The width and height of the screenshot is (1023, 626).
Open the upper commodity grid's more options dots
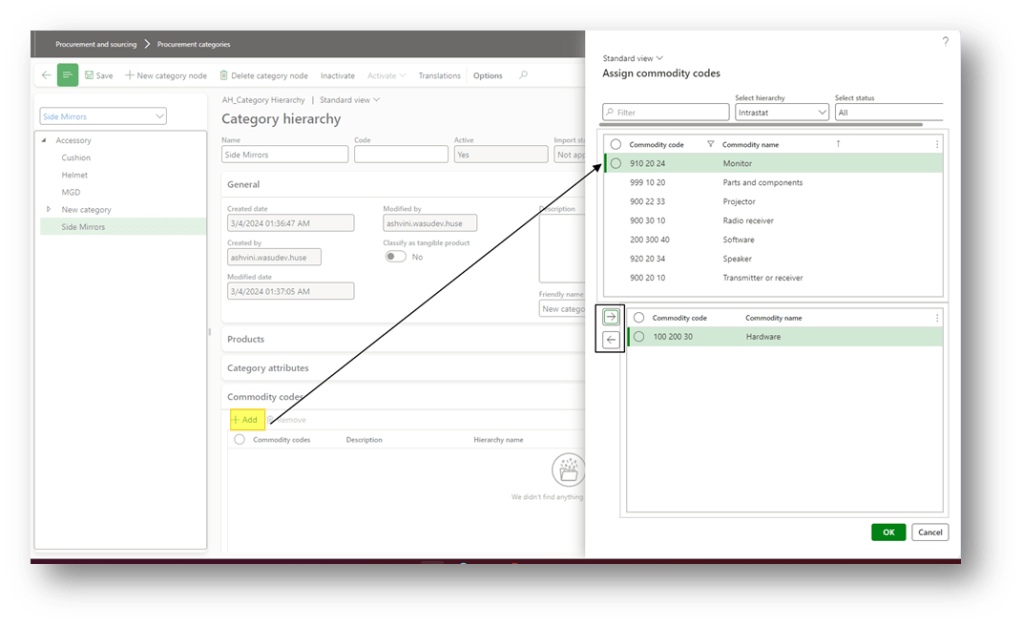click(x=936, y=144)
